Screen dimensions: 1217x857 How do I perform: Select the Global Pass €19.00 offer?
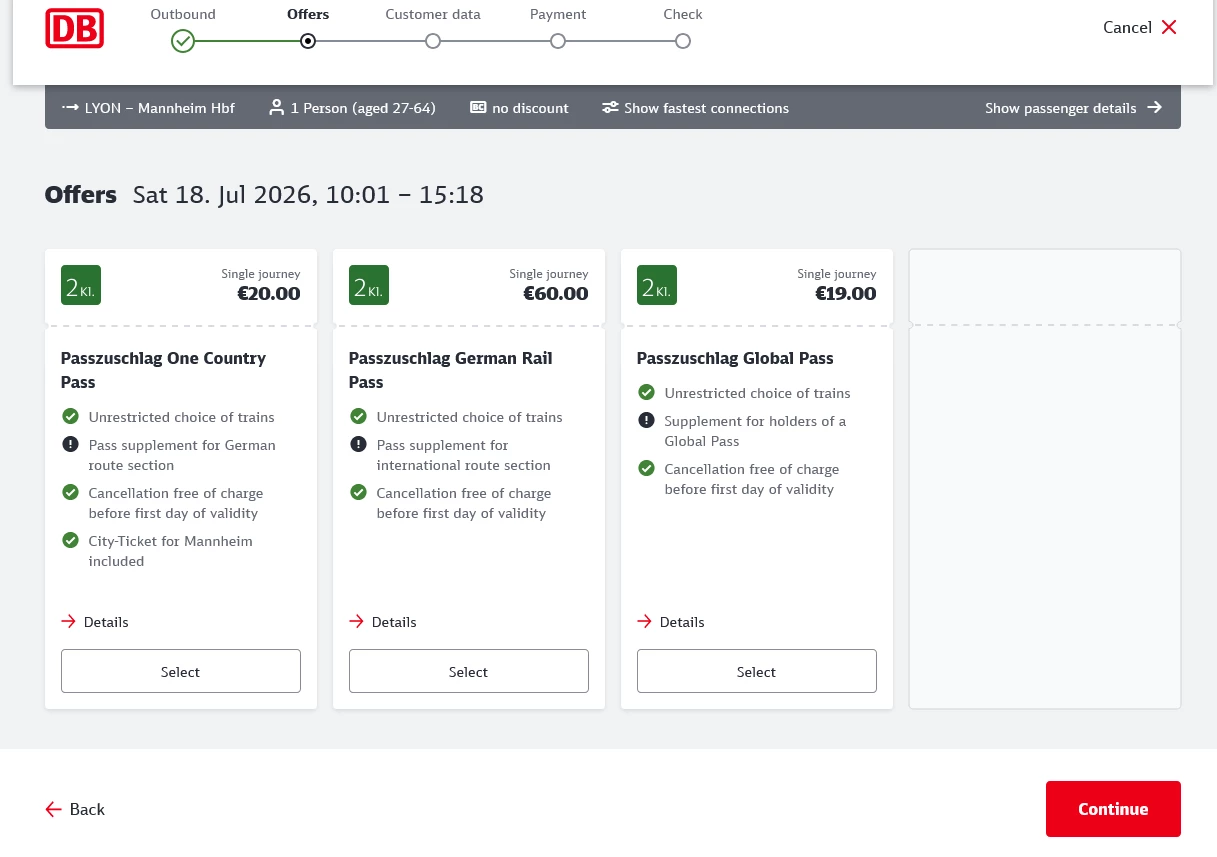point(757,671)
